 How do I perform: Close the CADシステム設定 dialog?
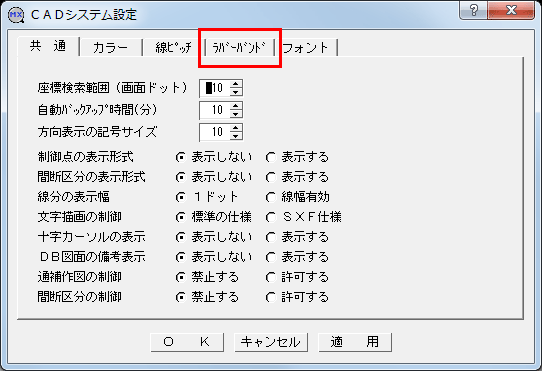pos(511,10)
